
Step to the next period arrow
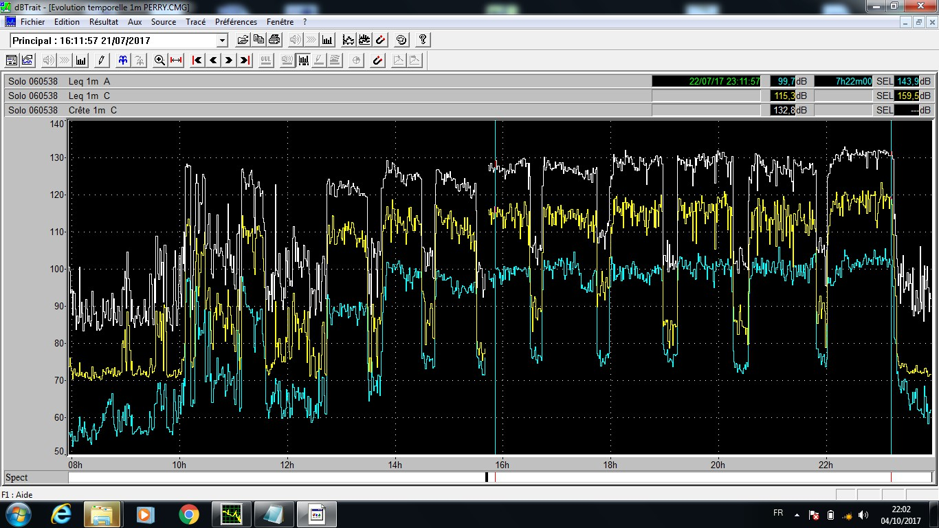click(x=229, y=60)
